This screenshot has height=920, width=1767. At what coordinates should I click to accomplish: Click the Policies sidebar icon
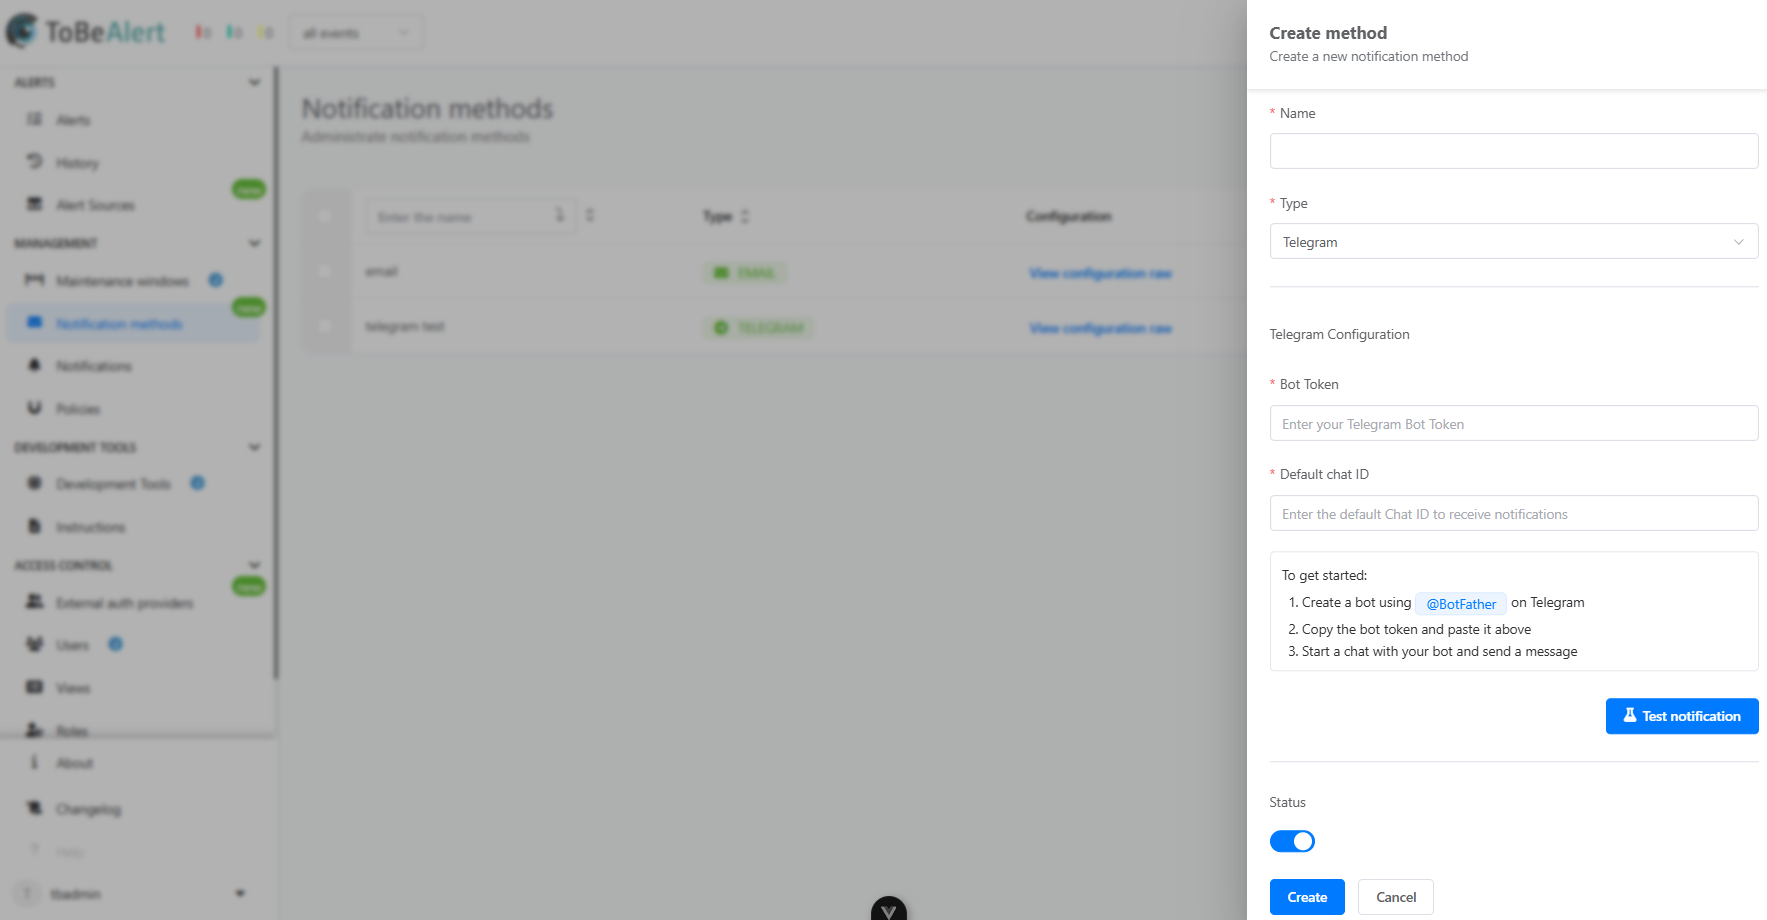click(35, 408)
